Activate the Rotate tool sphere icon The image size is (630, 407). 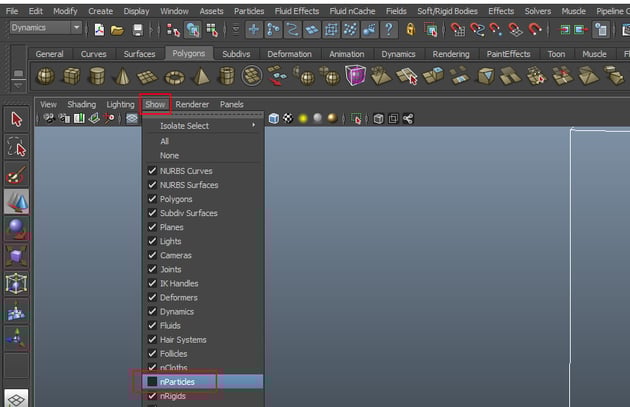[x=16, y=229]
